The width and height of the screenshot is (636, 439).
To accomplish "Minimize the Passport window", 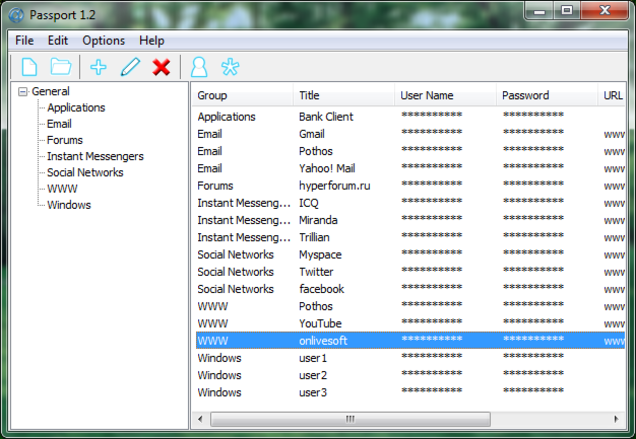I will 539,11.
